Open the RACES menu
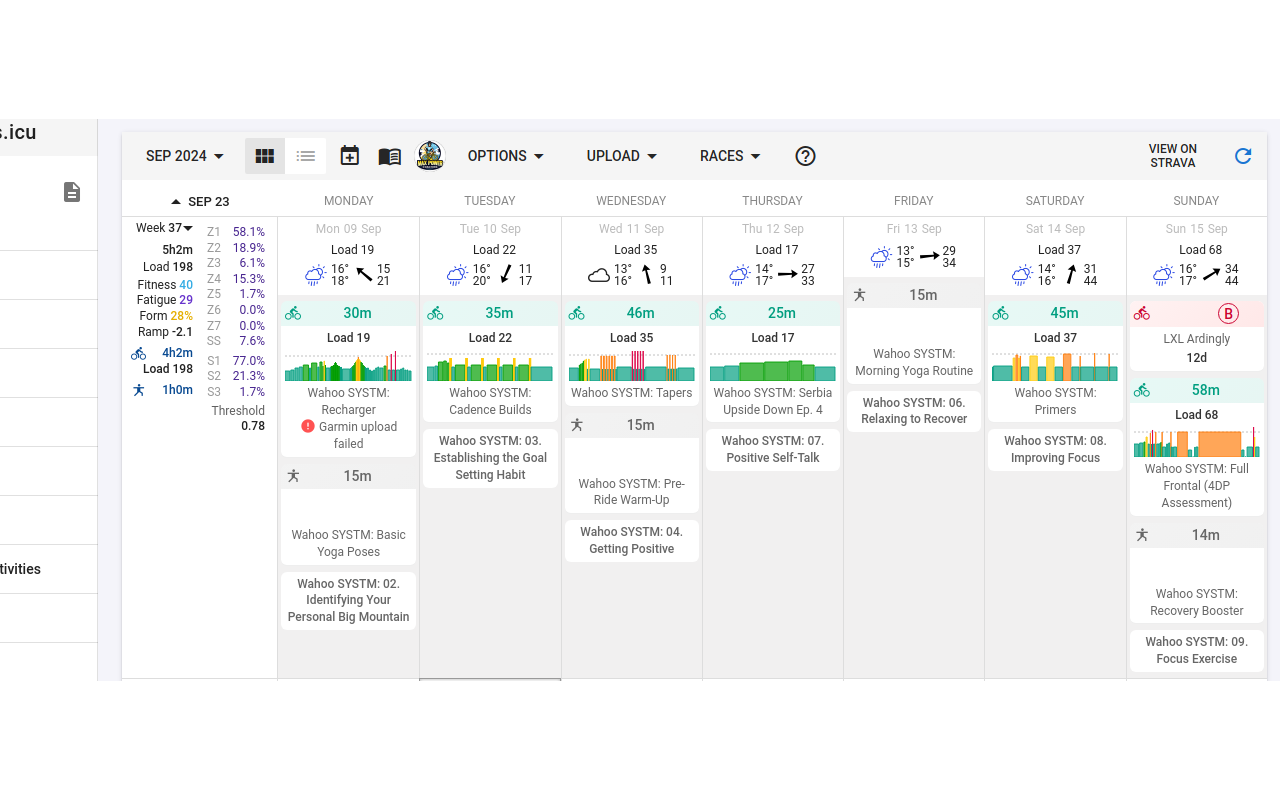Screen dimensions: 1280x800 coord(730,156)
